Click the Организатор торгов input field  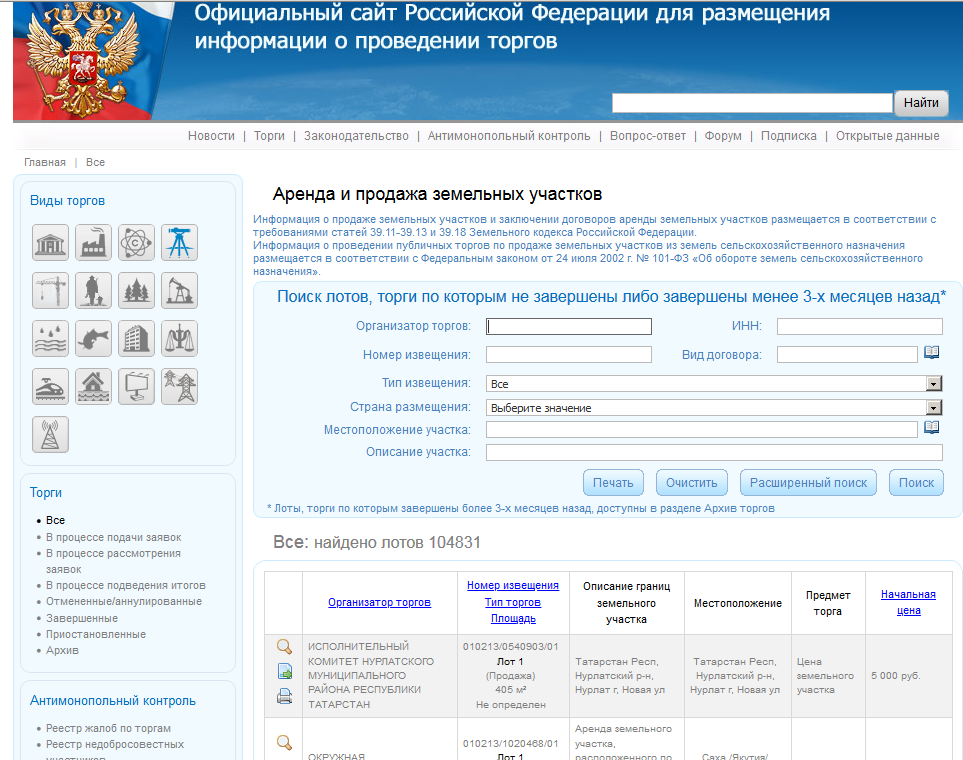568,326
